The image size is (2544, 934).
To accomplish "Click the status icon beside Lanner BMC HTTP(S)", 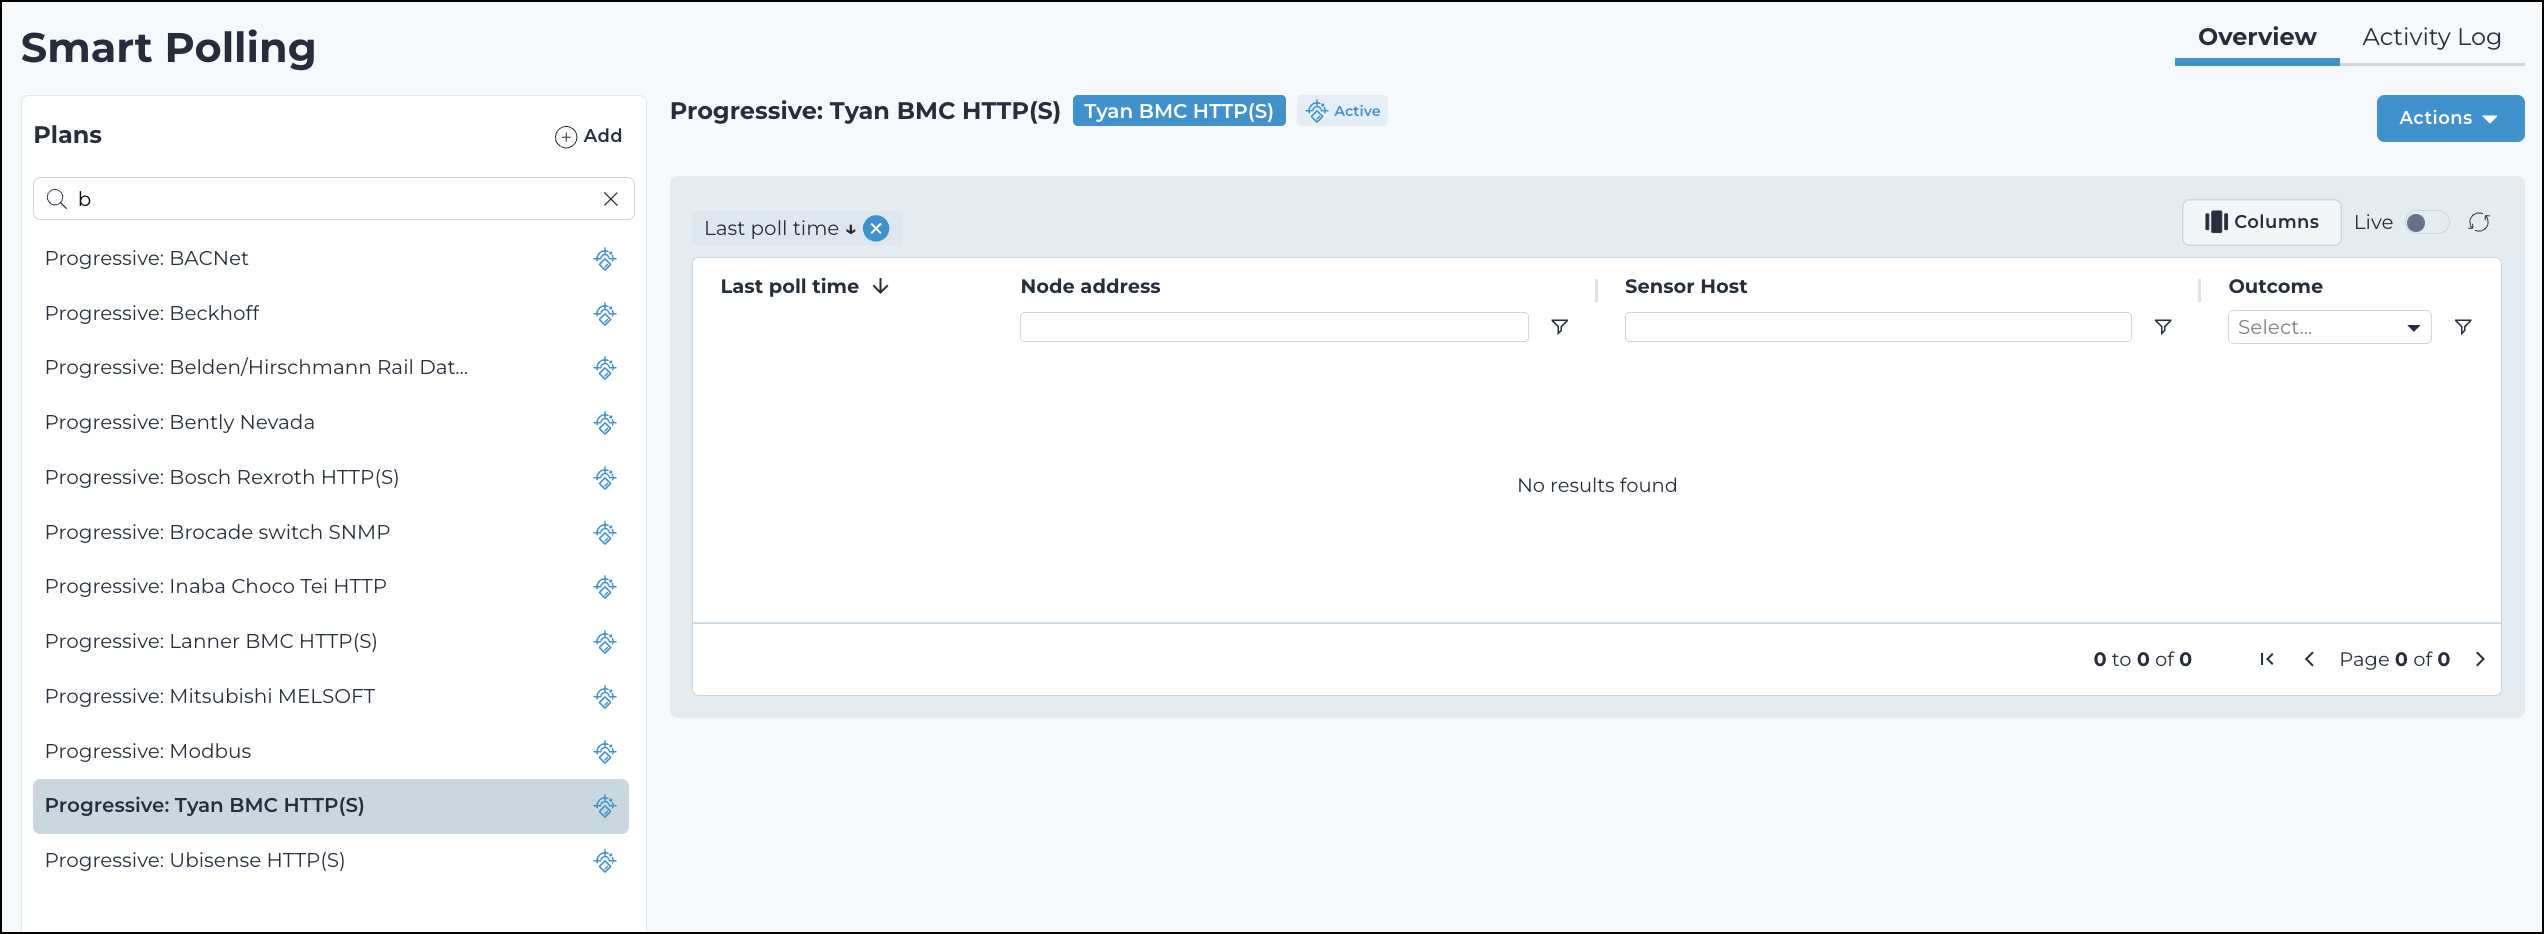I will pos(605,642).
